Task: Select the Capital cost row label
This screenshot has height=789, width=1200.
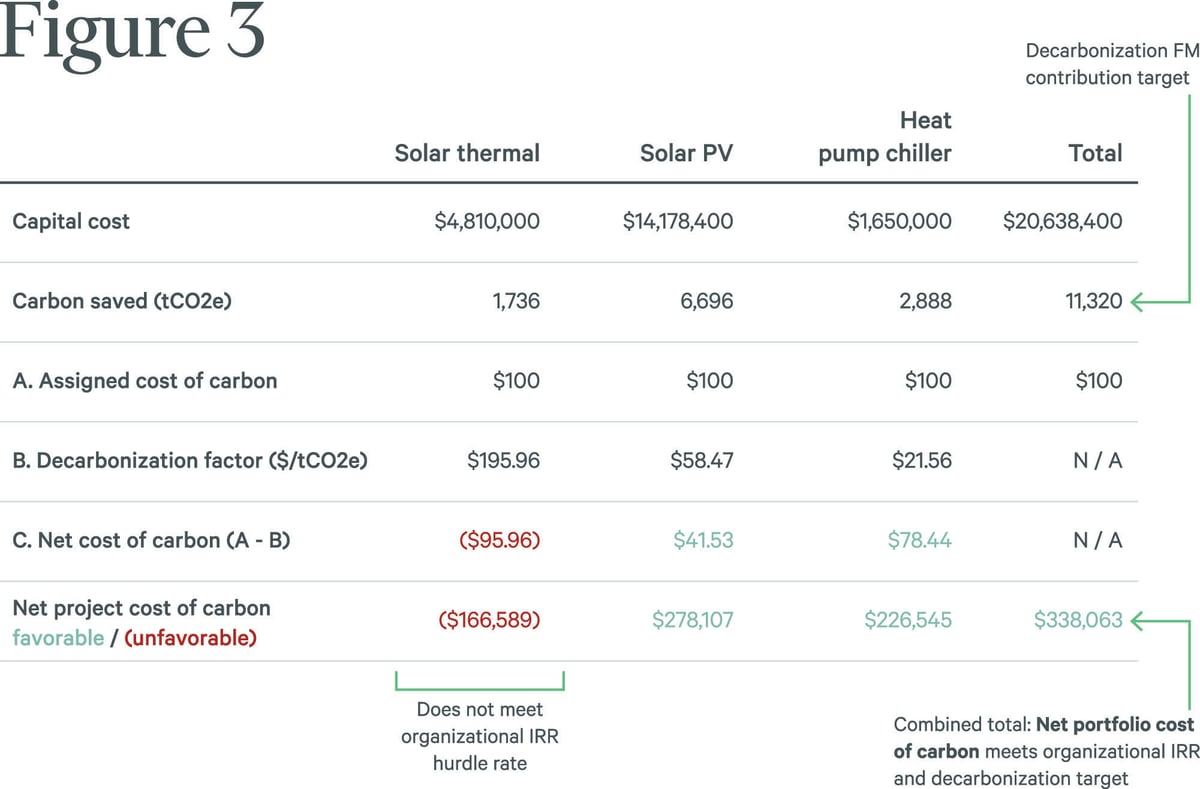Action: point(71,221)
